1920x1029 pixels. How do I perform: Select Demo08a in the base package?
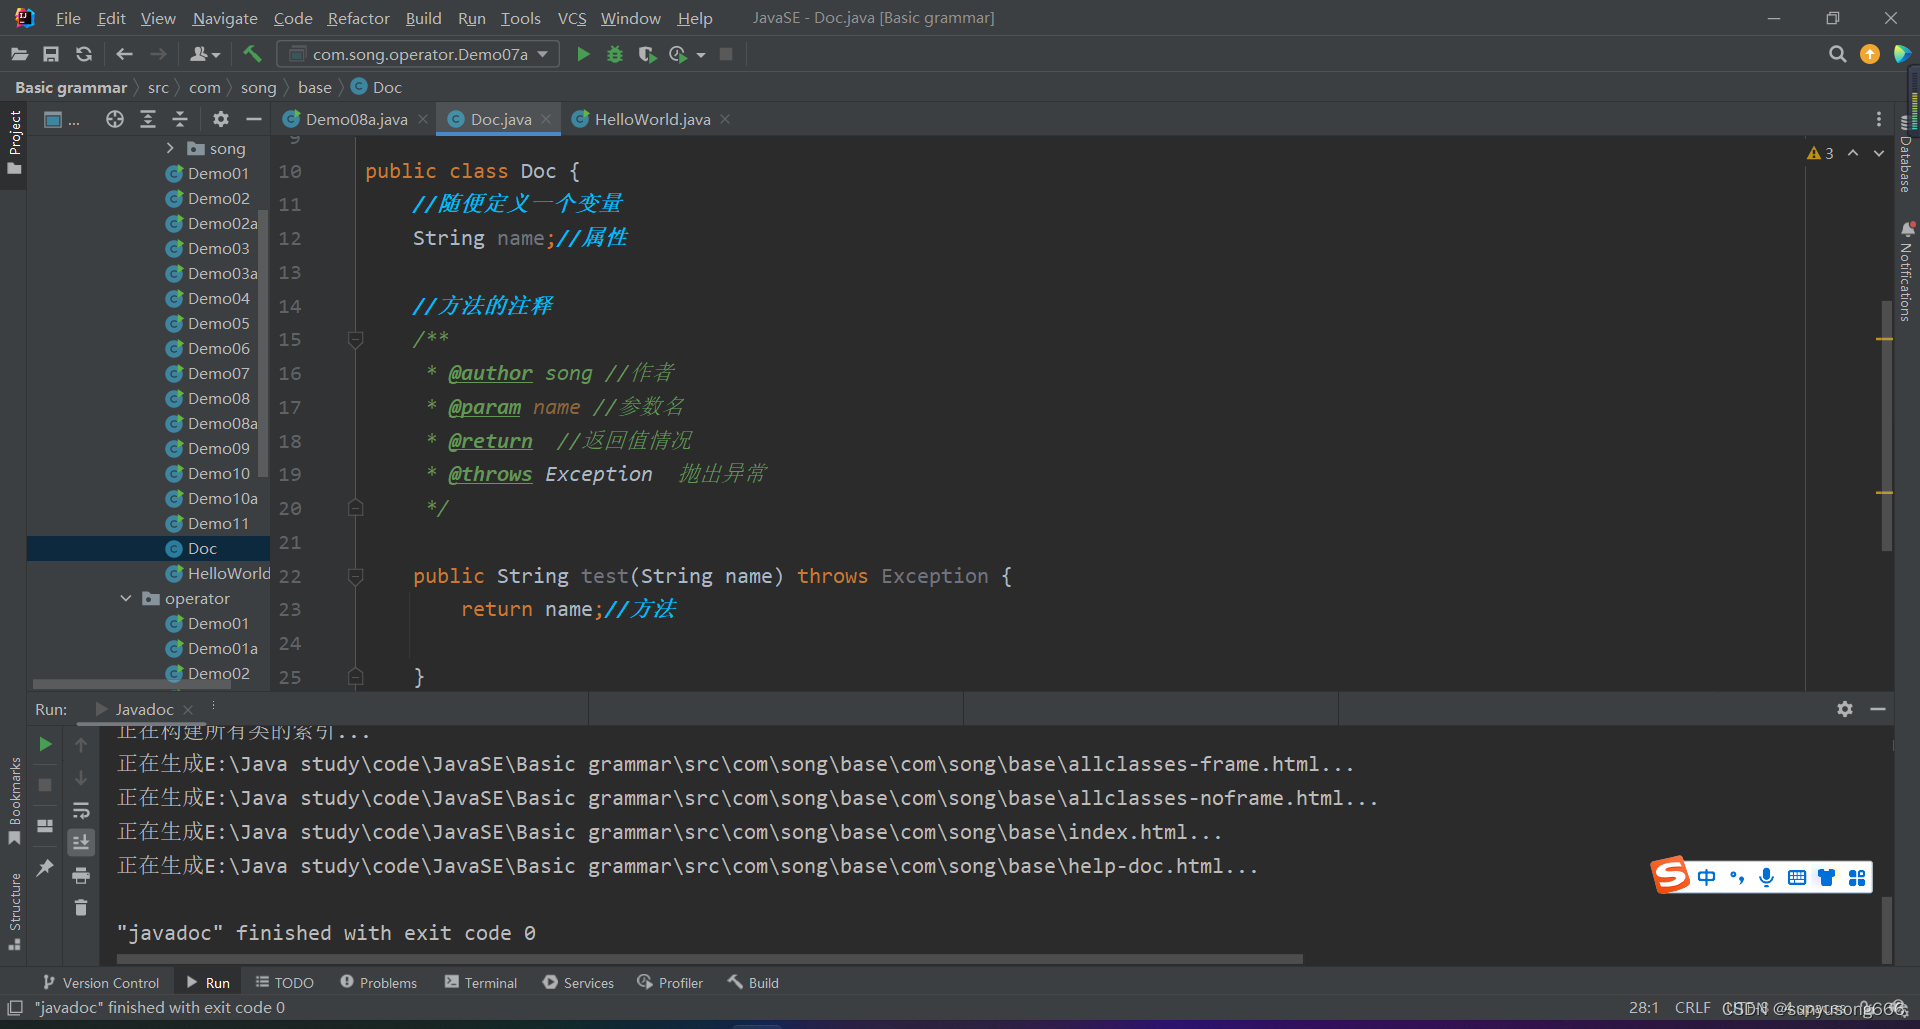(x=222, y=423)
